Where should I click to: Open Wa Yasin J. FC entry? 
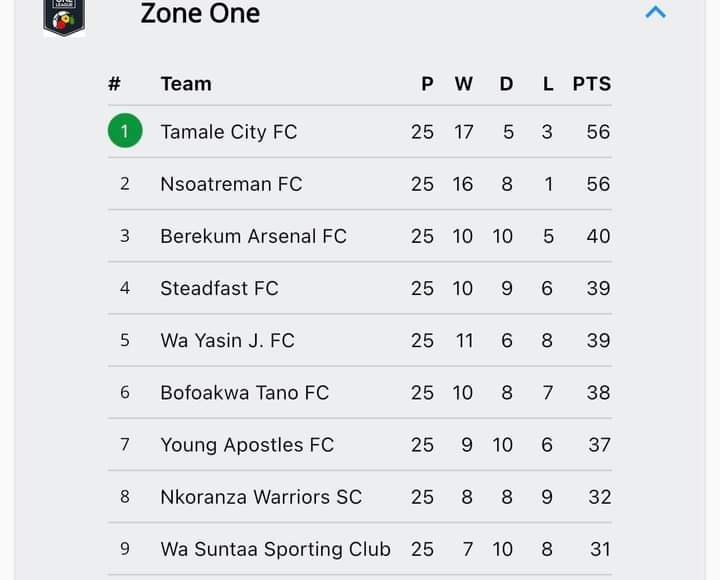360,340
